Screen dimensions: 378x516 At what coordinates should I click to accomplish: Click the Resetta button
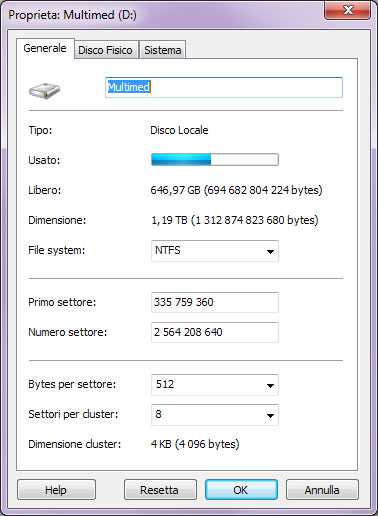click(x=160, y=490)
